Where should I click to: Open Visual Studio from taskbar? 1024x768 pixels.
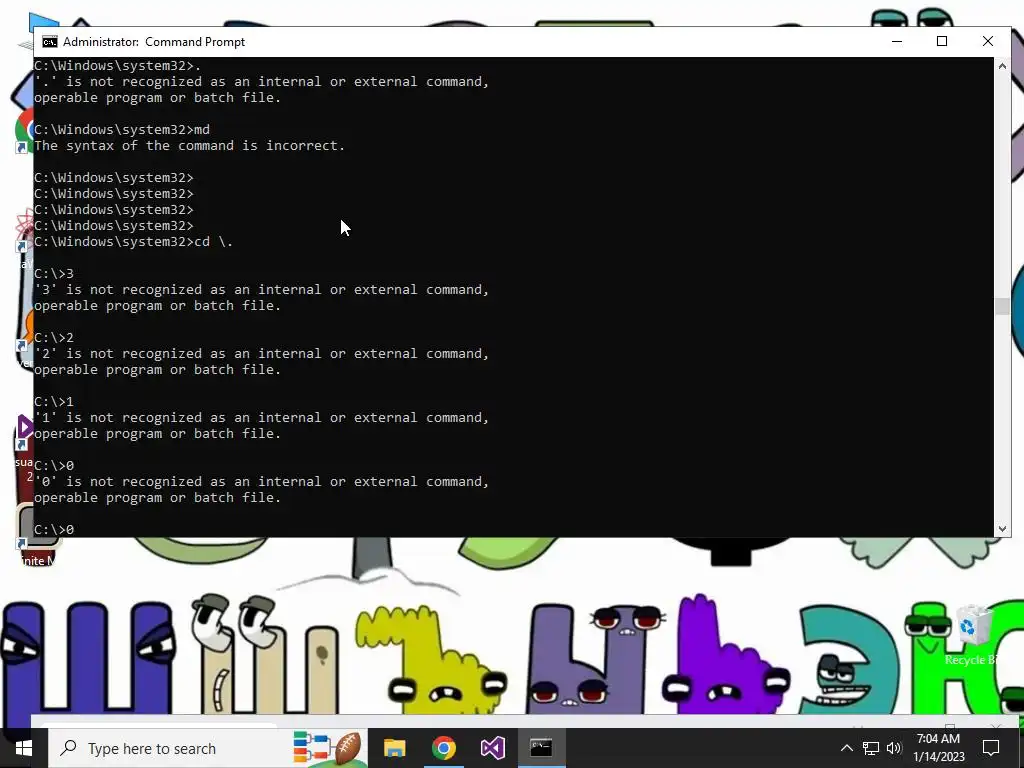click(x=492, y=748)
